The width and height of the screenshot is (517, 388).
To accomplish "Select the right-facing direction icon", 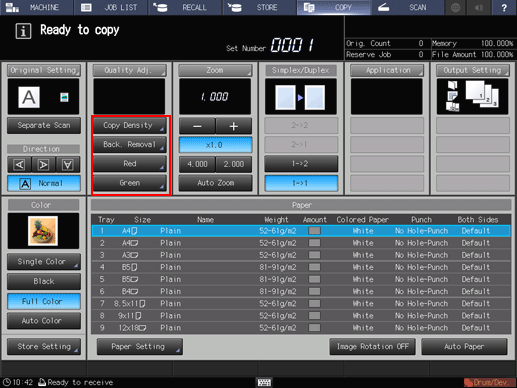I will pos(43,165).
